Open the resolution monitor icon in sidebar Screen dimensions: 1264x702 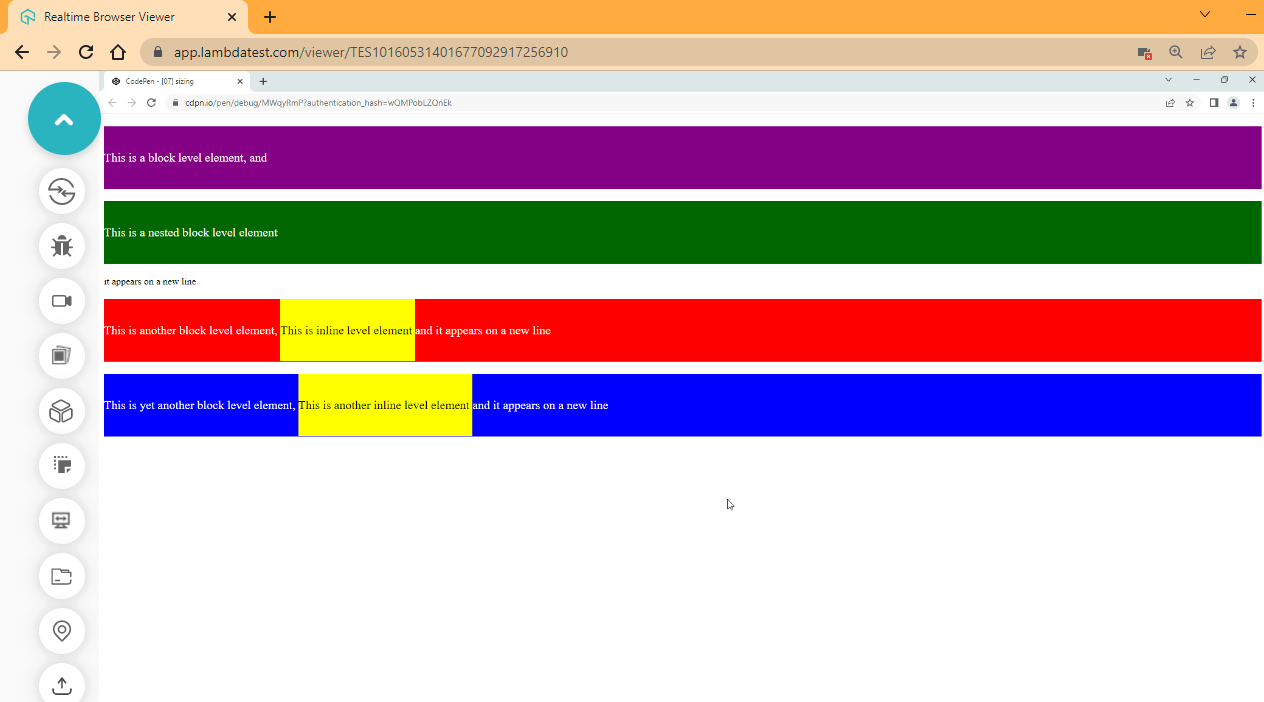coord(62,521)
